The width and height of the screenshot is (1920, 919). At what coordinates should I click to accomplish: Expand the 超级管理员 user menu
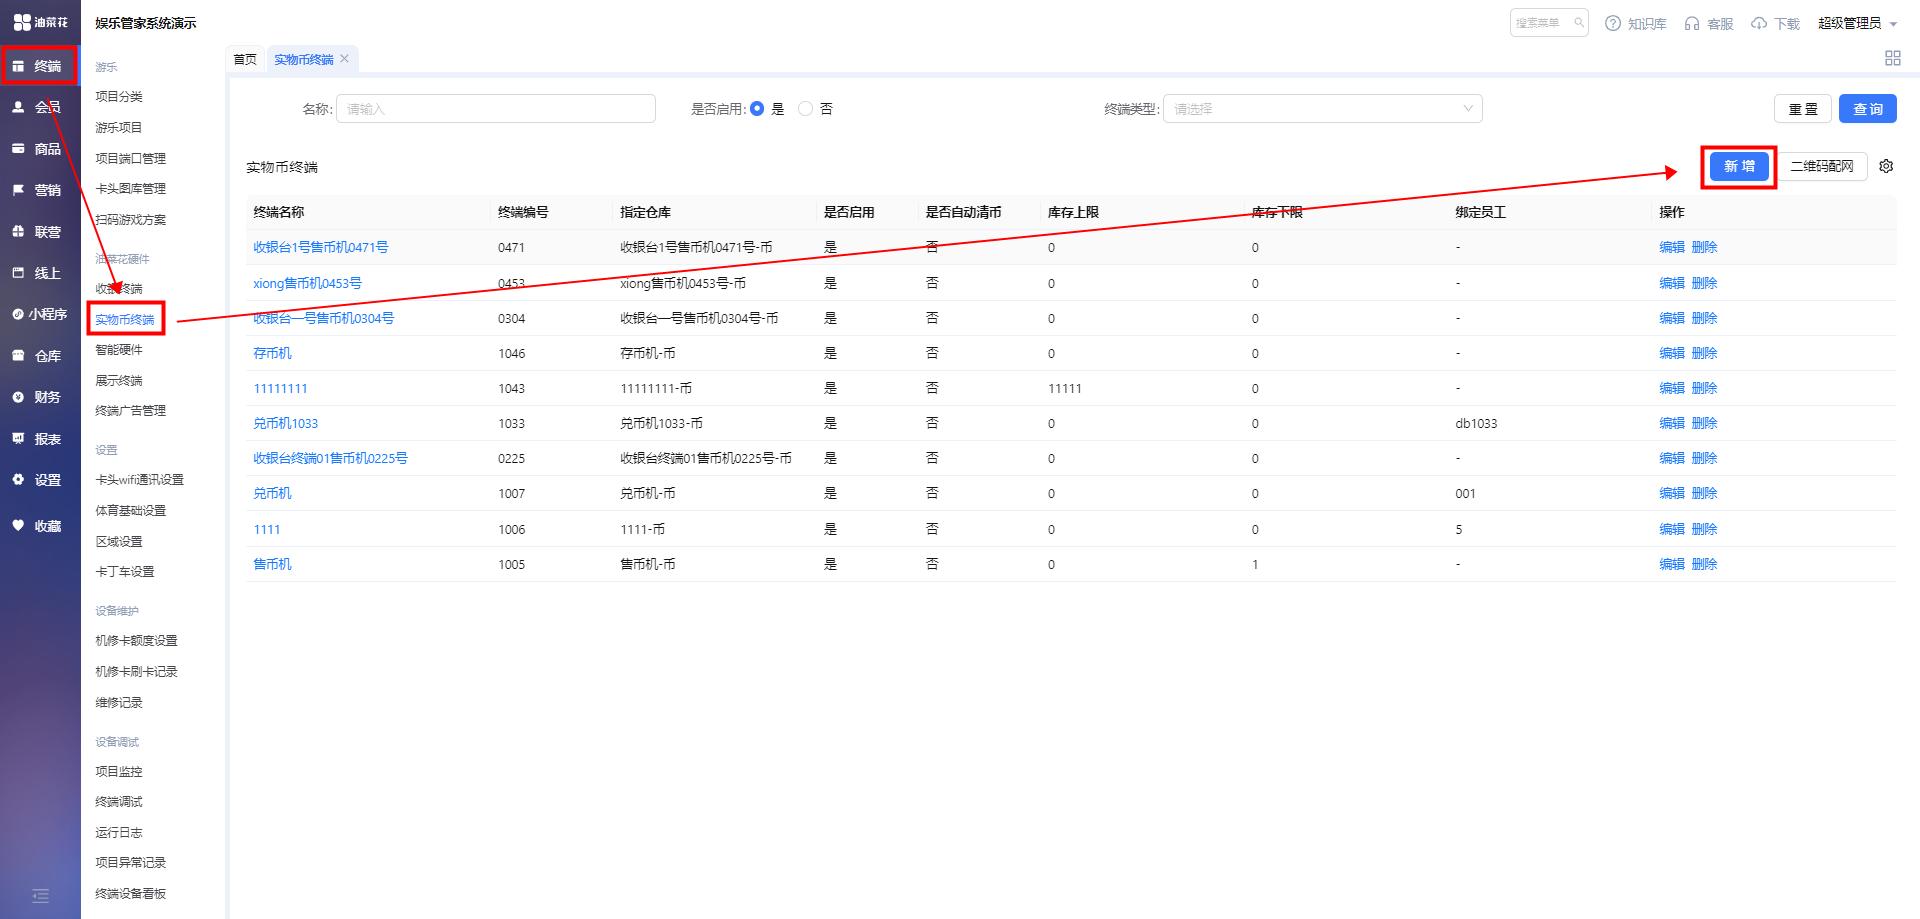(x=1857, y=23)
